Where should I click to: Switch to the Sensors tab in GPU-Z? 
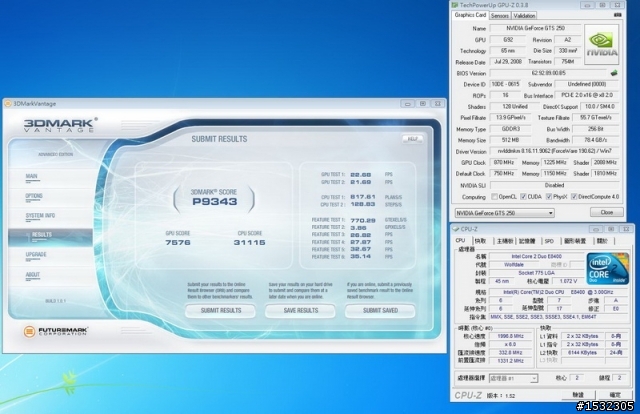500,16
